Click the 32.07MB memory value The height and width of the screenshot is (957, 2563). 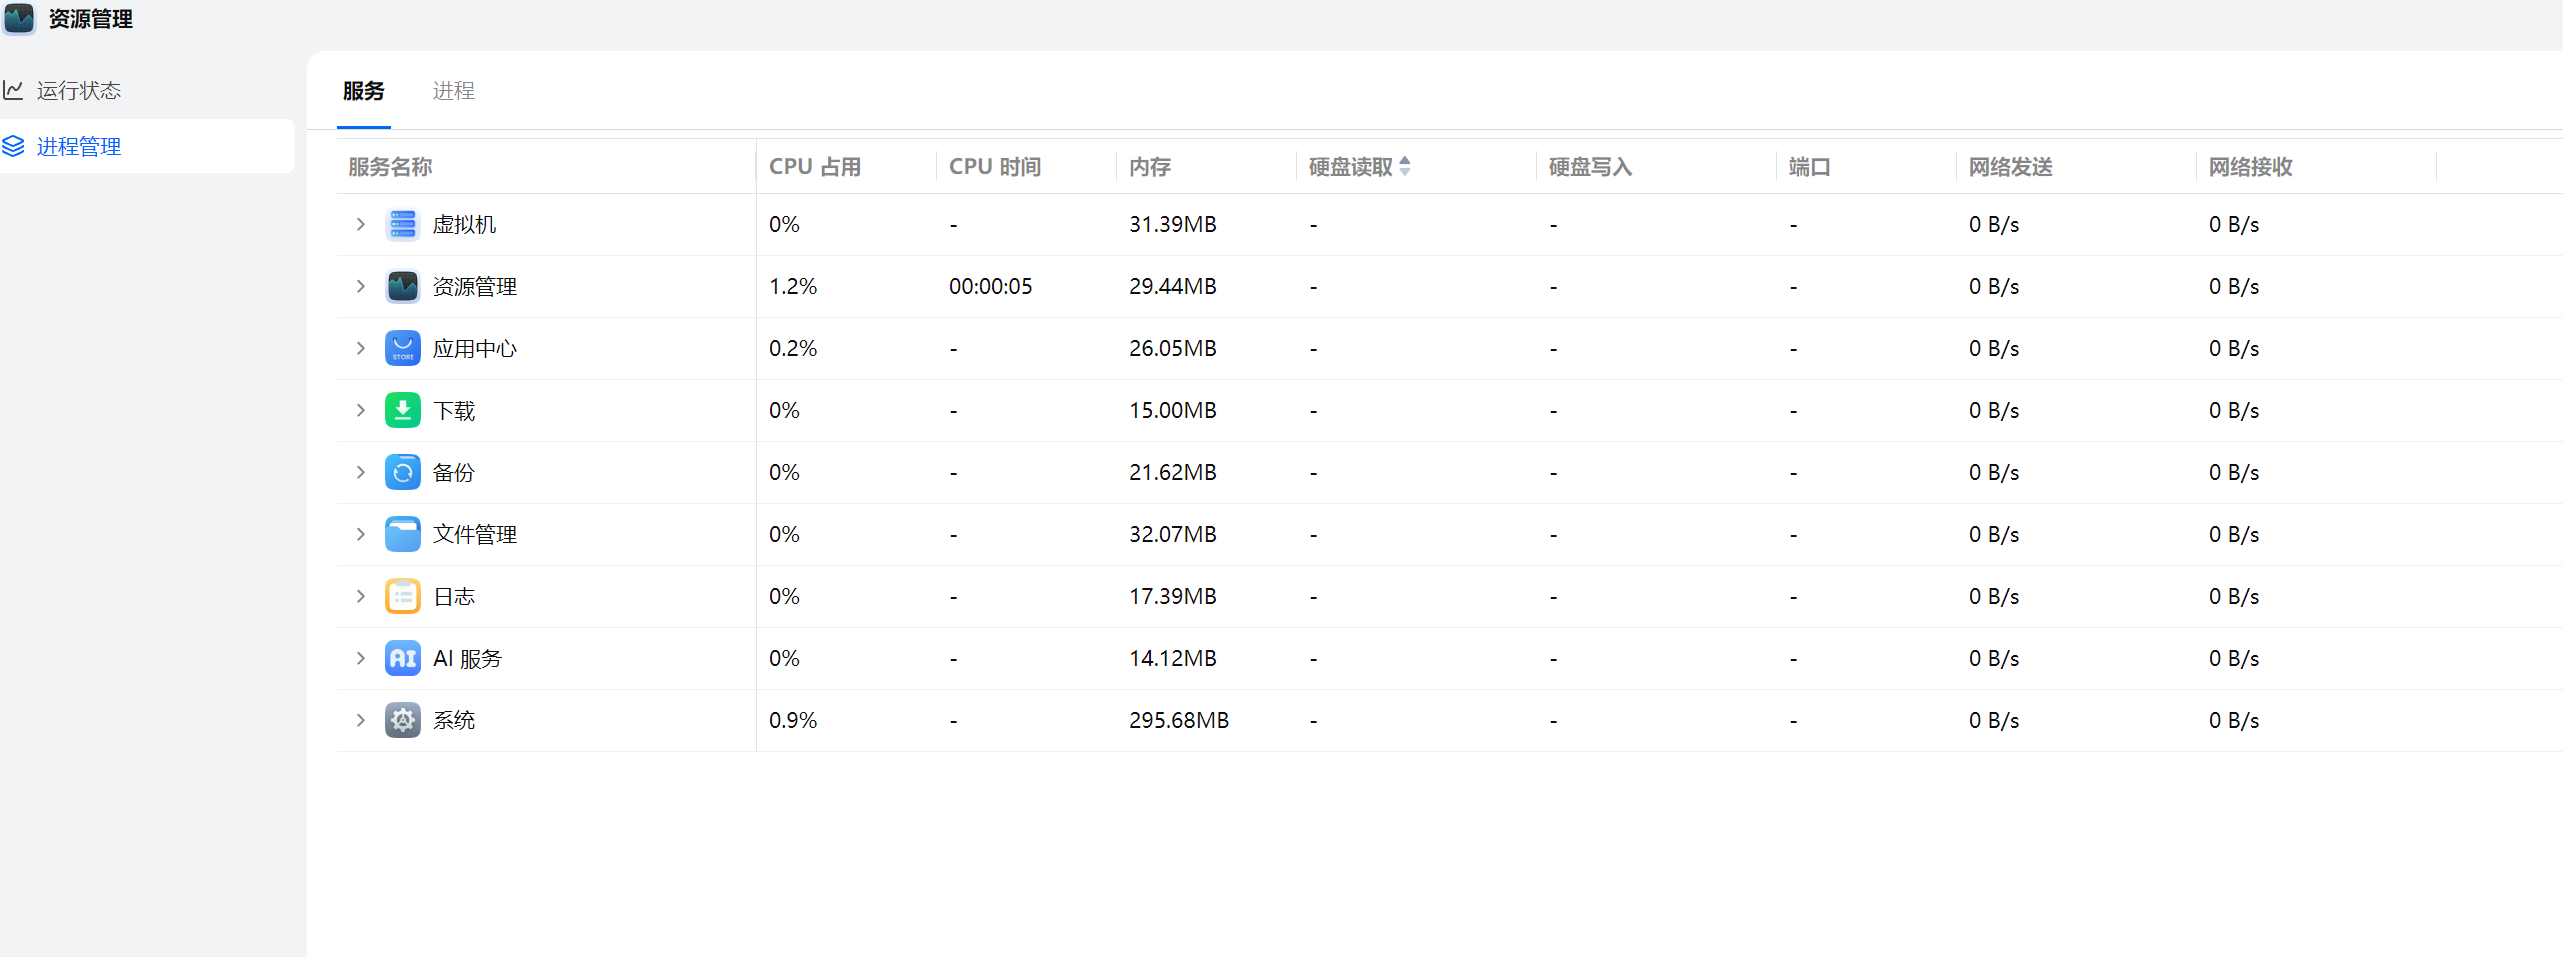click(1173, 534)
